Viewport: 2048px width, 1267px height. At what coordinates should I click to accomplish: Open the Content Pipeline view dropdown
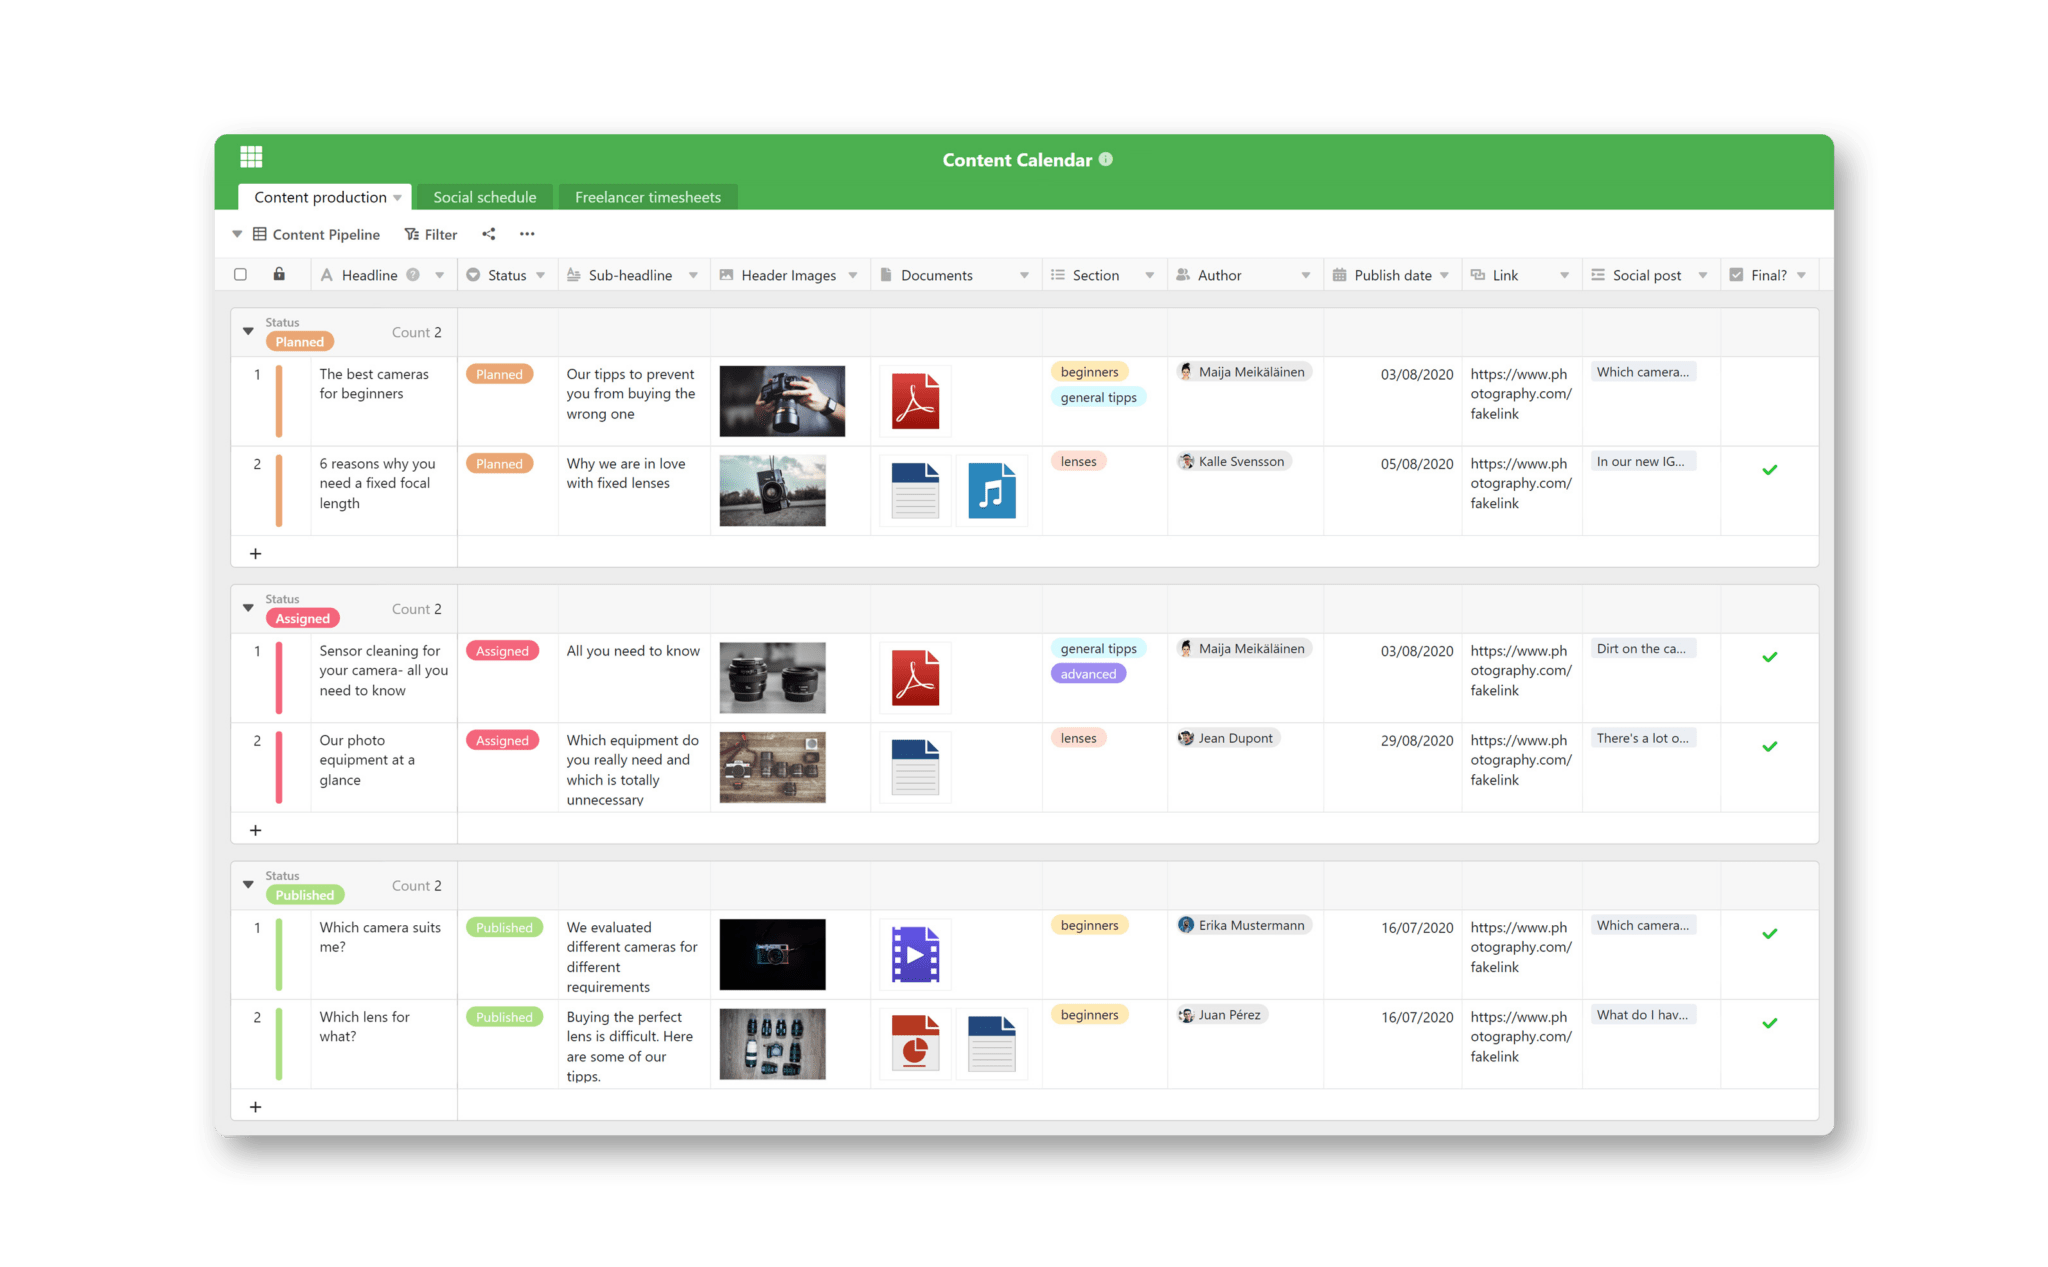(236, 234)
